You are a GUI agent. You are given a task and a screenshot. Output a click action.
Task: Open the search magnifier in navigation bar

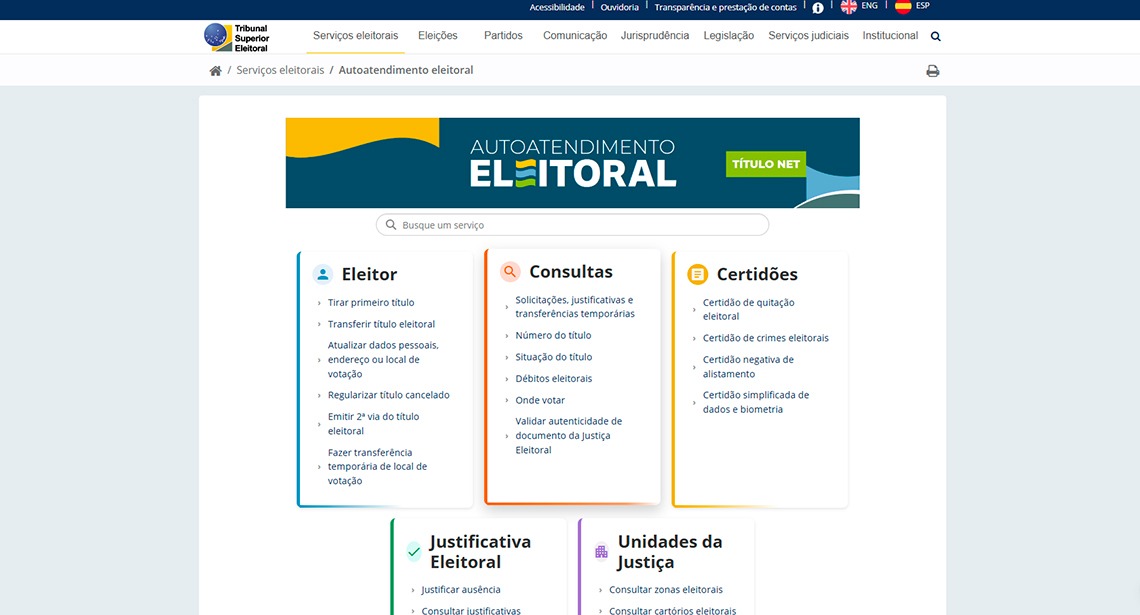[x=936, y=37]
